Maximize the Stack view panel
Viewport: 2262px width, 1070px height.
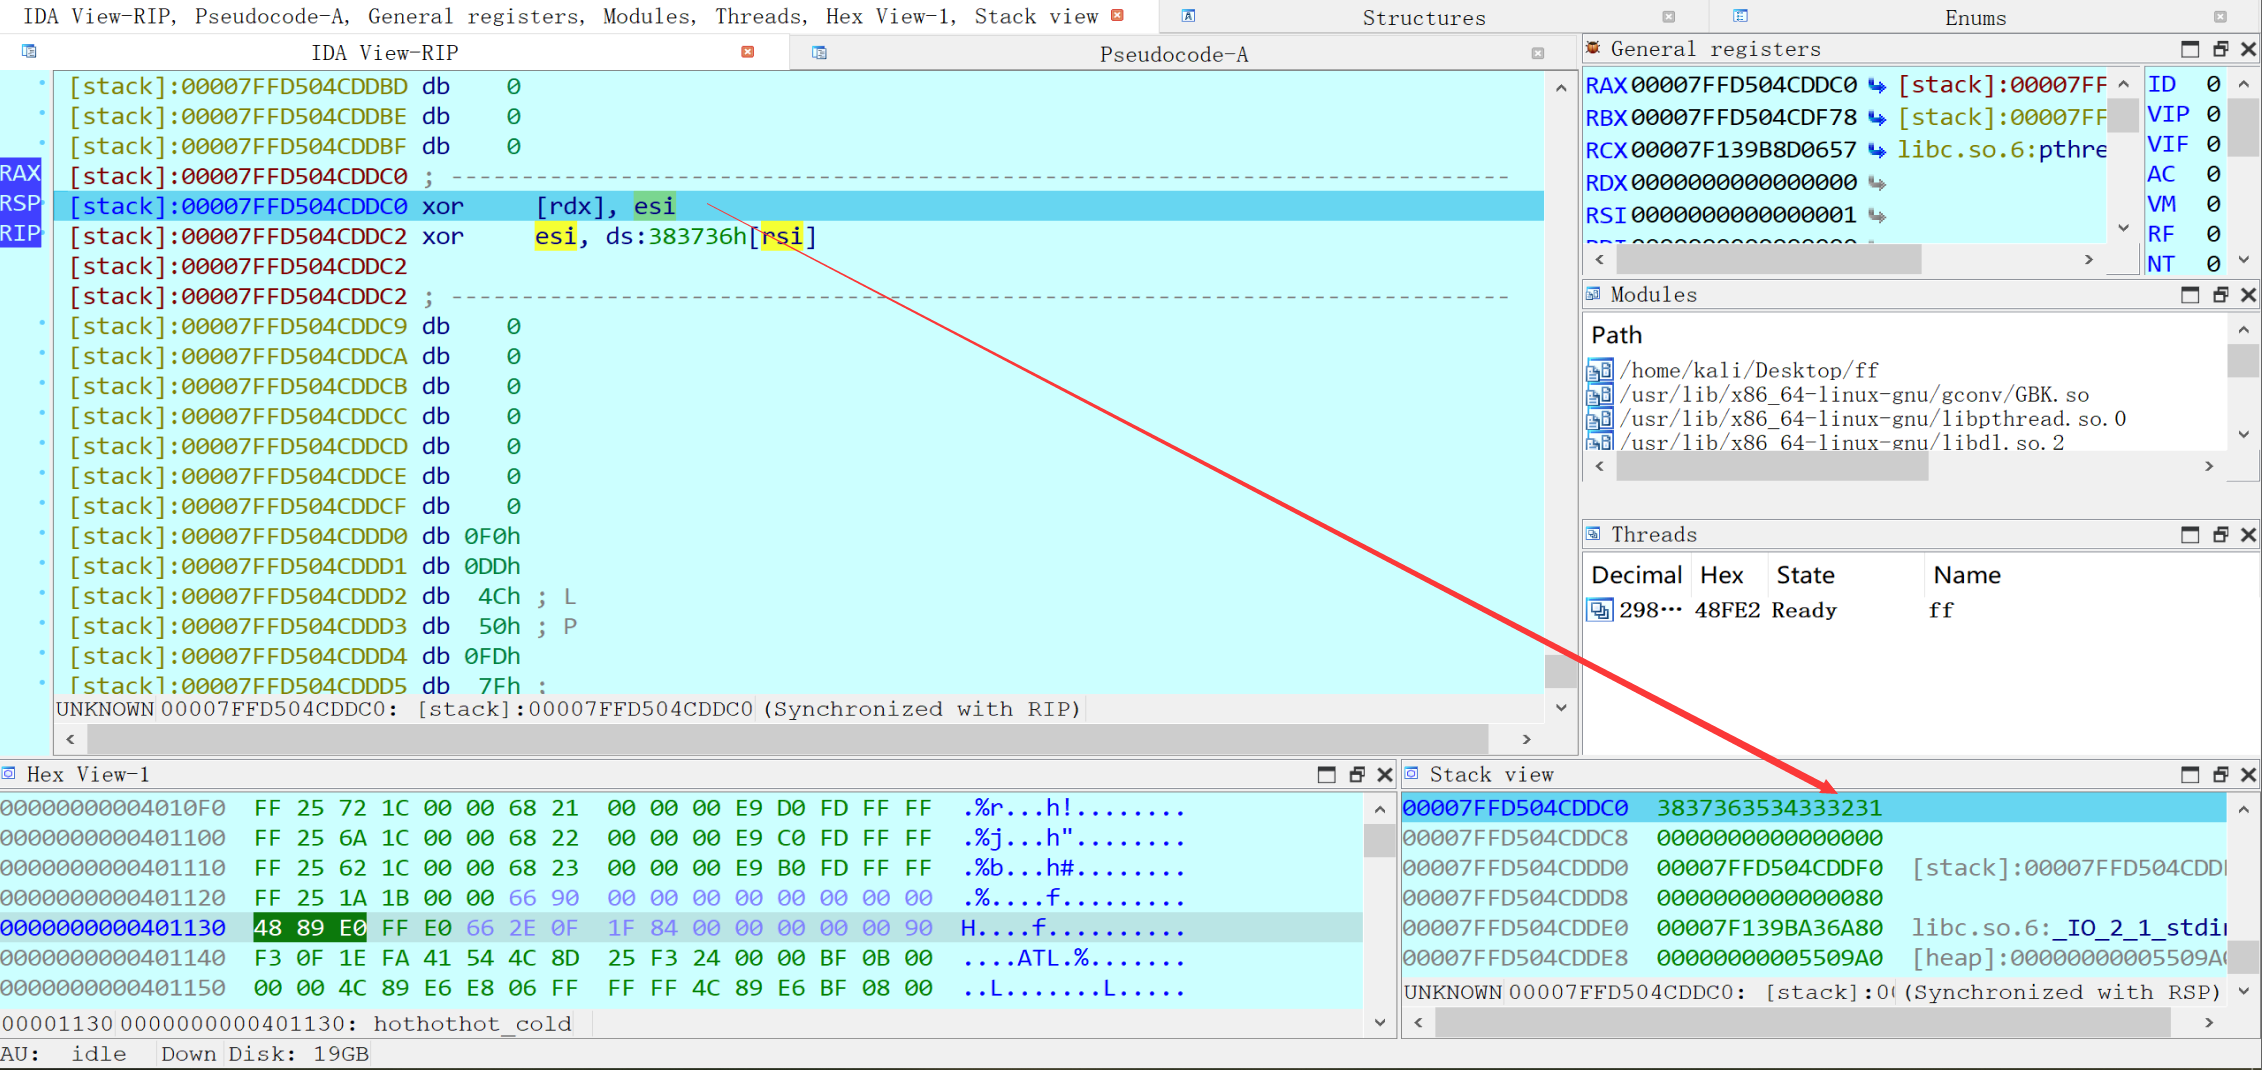[x=2190, y=775]
